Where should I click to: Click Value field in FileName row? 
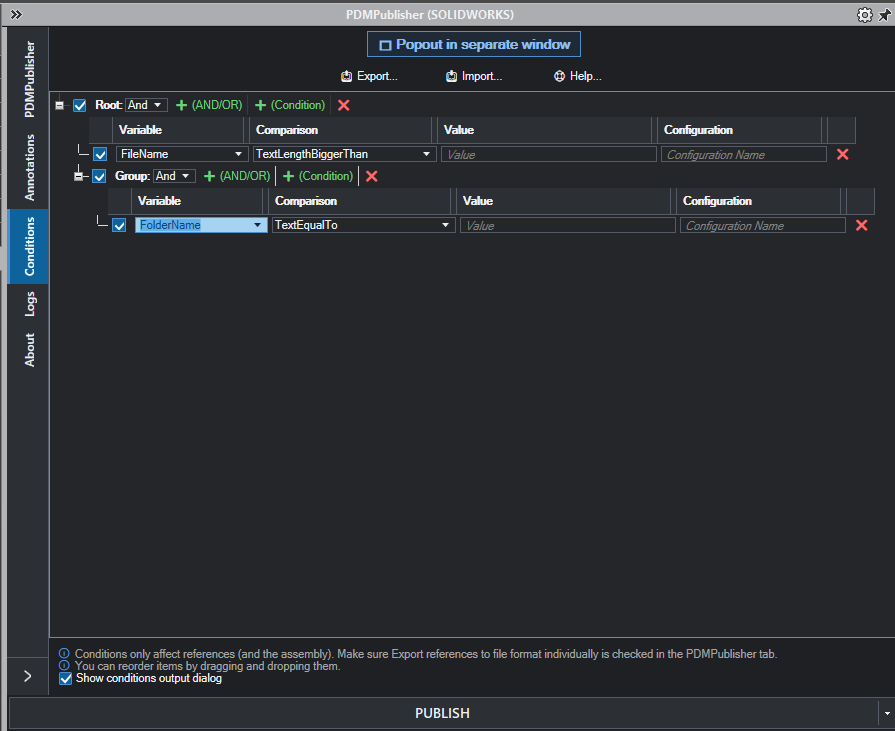click(549, 155)
